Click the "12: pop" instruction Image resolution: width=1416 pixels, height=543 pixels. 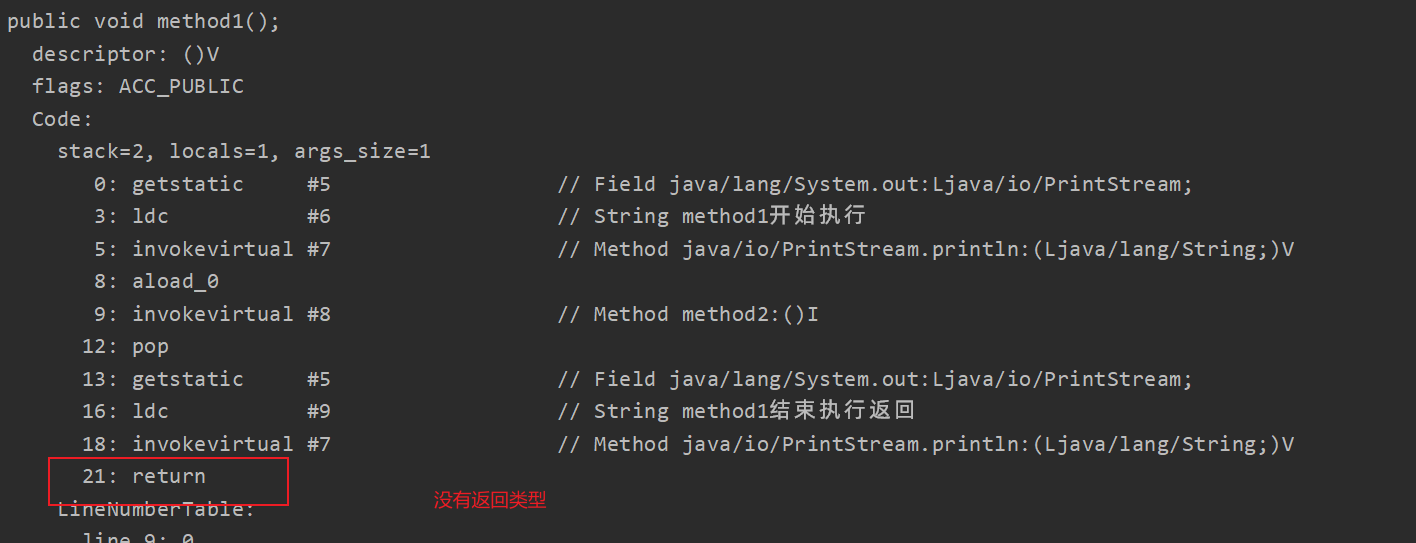pyautogui.click(x=126, y=347)
